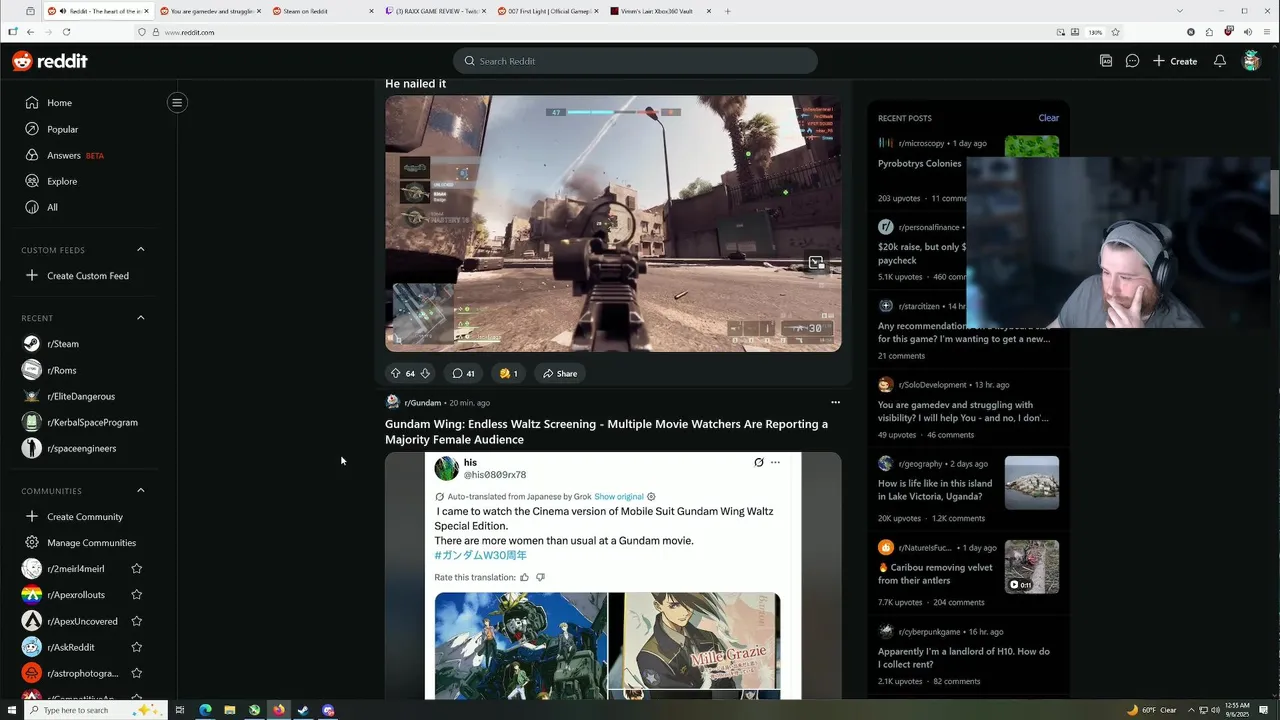Screen dimensions: 1280x720
Task: Open r/spaceengineers community
Action: 82,448
